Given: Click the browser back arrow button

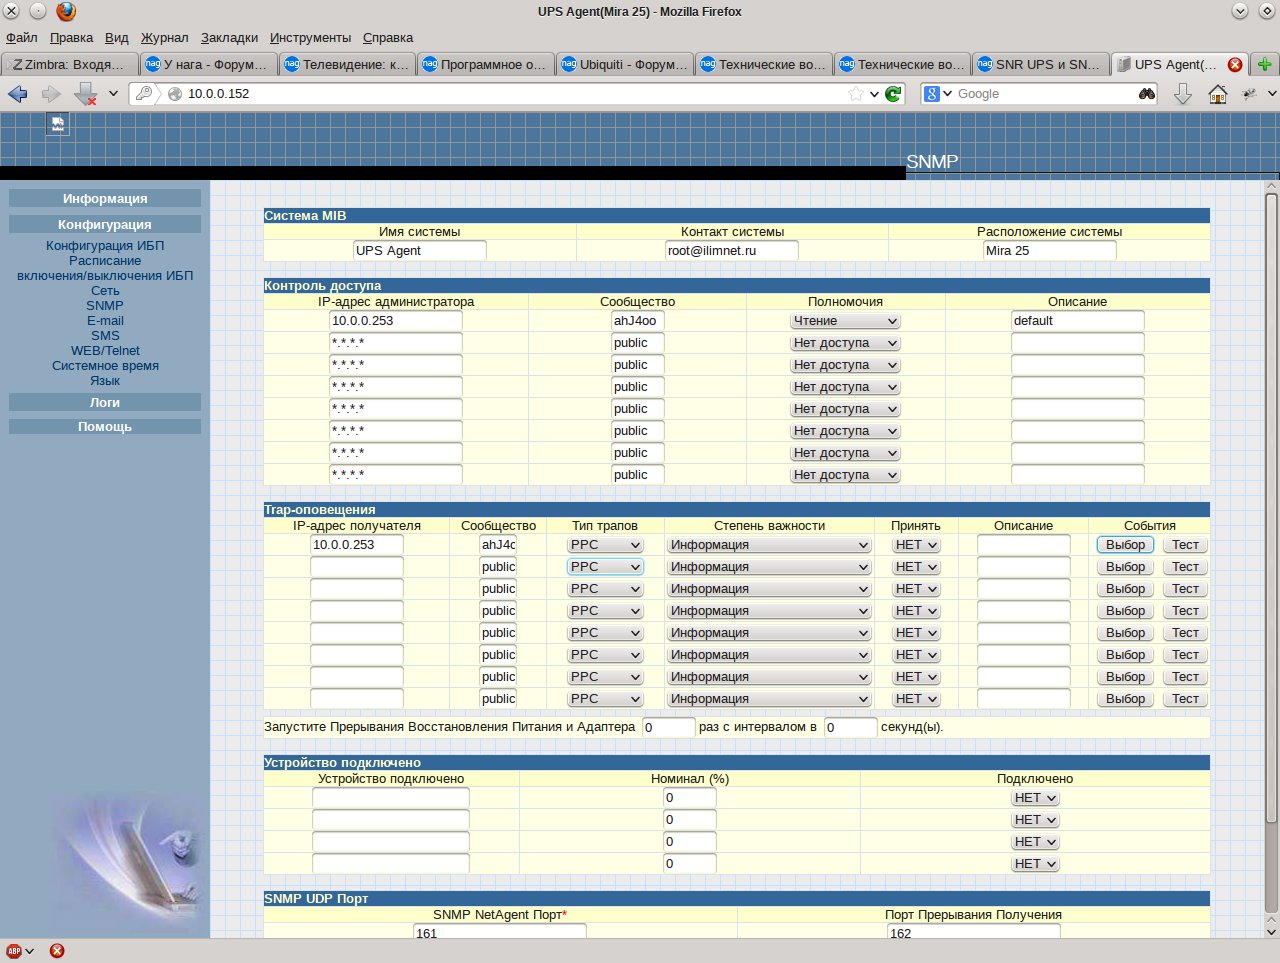Looking at the screenshot, I should (18, 94).
